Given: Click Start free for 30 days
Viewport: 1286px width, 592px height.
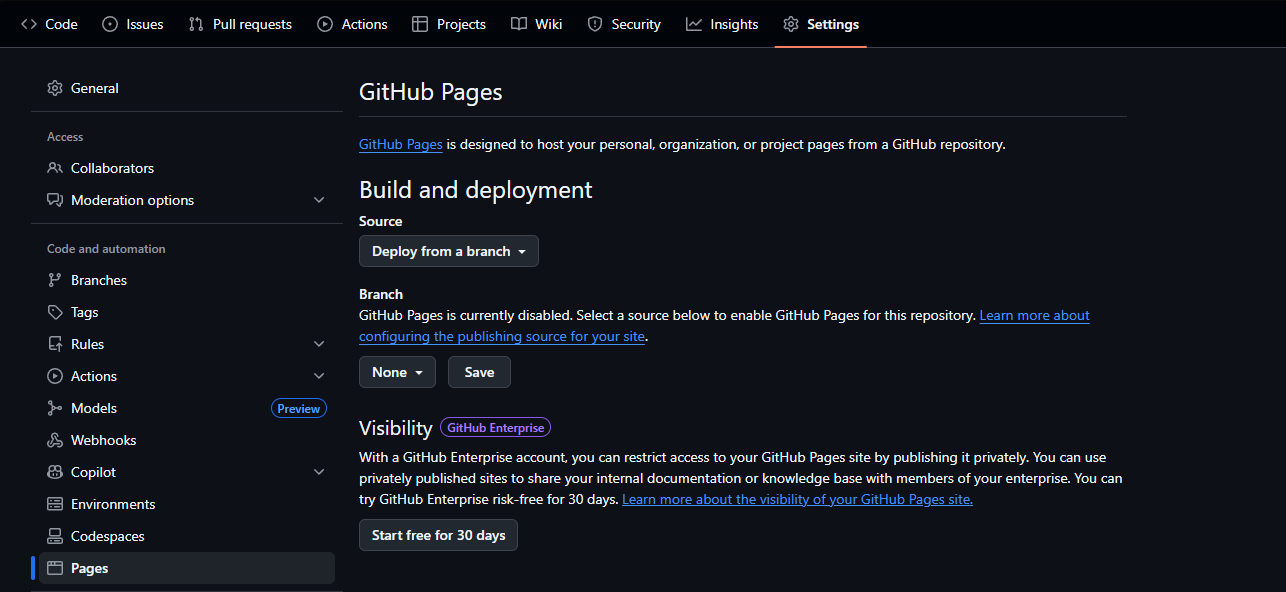Looking at the screenshot, I should coord(438,535).
